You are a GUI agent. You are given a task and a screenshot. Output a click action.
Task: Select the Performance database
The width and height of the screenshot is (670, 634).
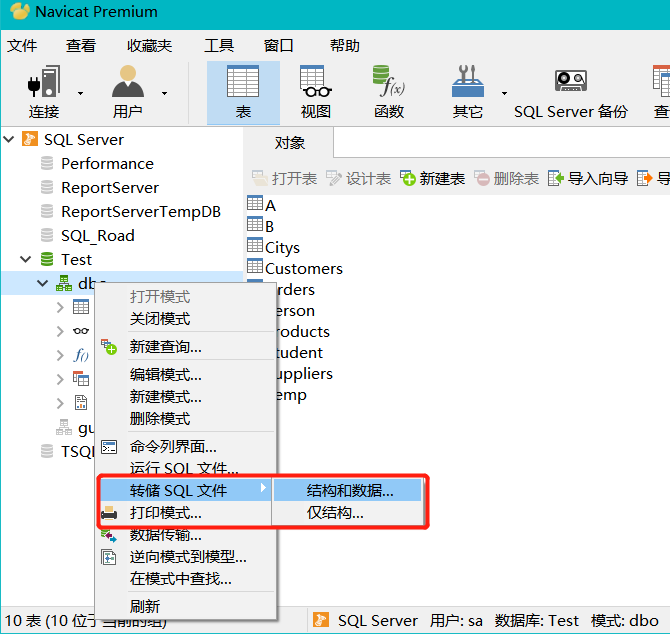click(x=107, y=164)
